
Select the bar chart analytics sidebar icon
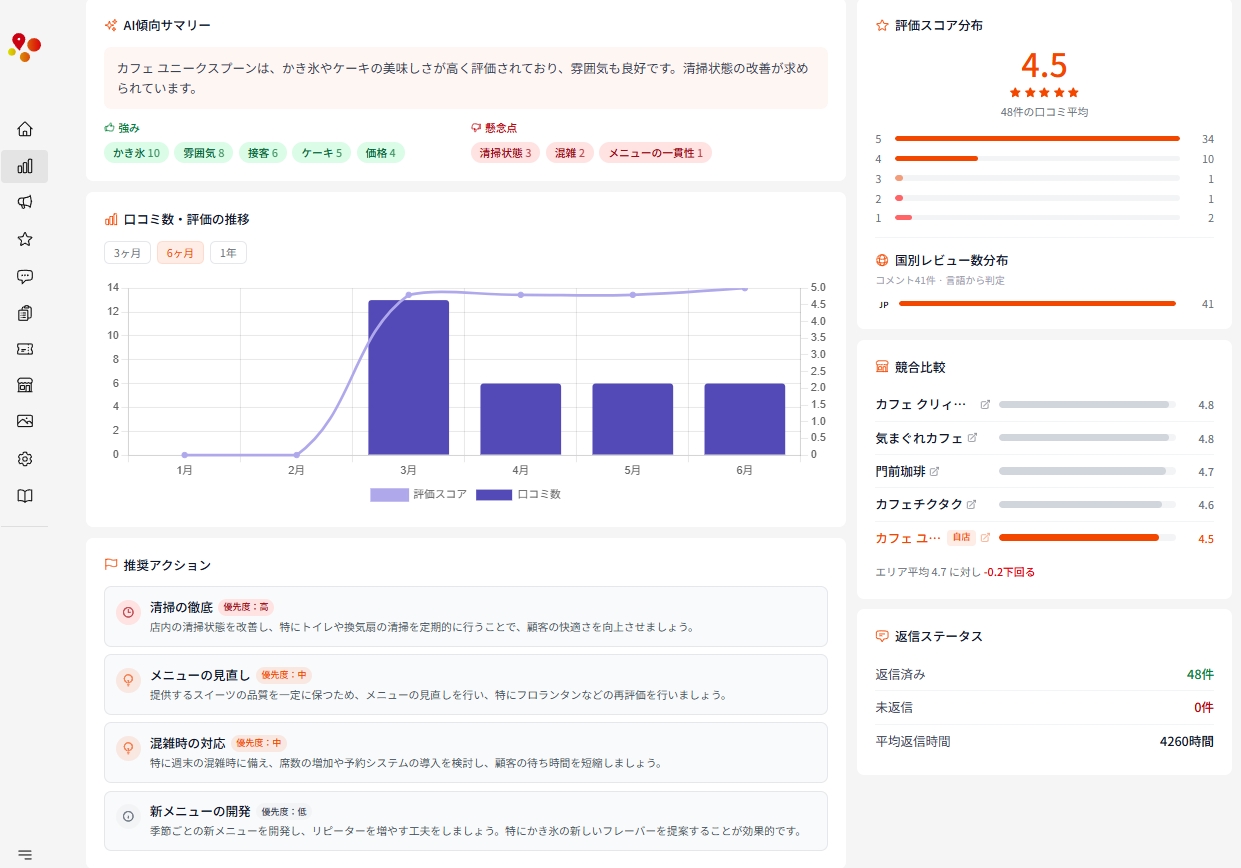click(x=25, y=166)
